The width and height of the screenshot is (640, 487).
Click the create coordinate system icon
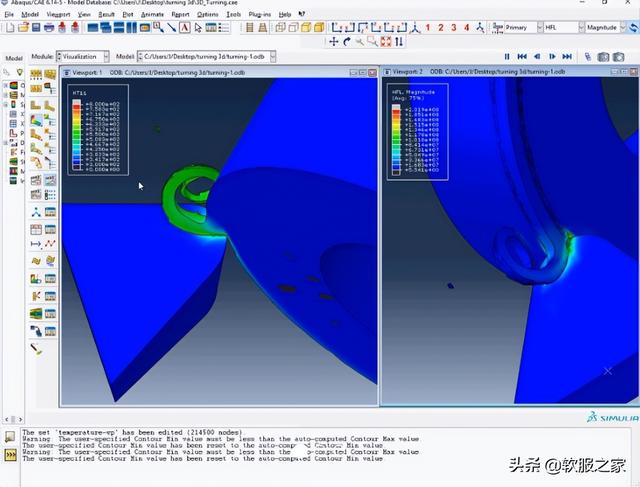tap(36, 212)
